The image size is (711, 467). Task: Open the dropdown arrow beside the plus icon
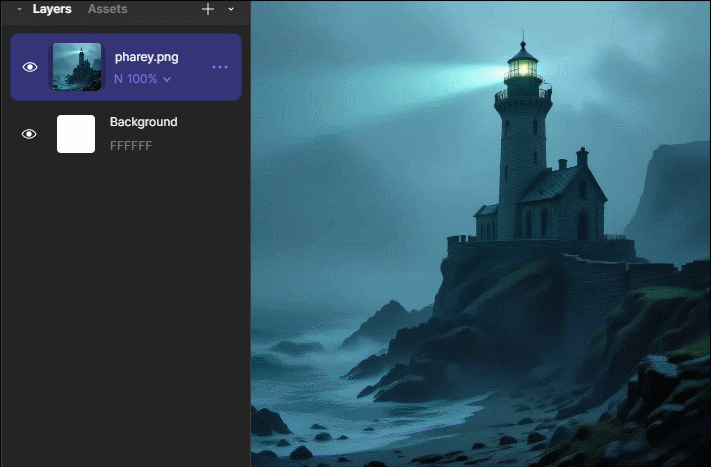point(231,9)
